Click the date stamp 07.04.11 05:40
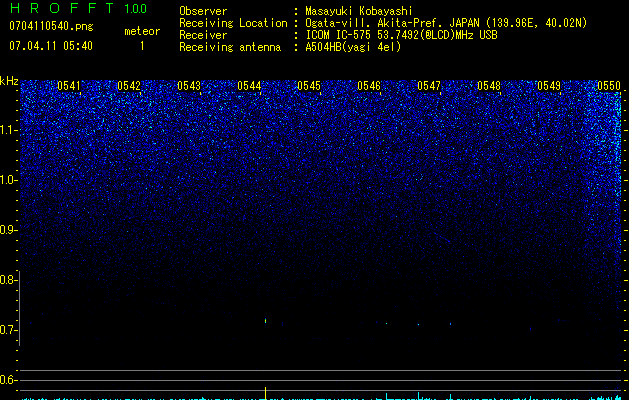This screenshot has height=400, width=629. 51,46
